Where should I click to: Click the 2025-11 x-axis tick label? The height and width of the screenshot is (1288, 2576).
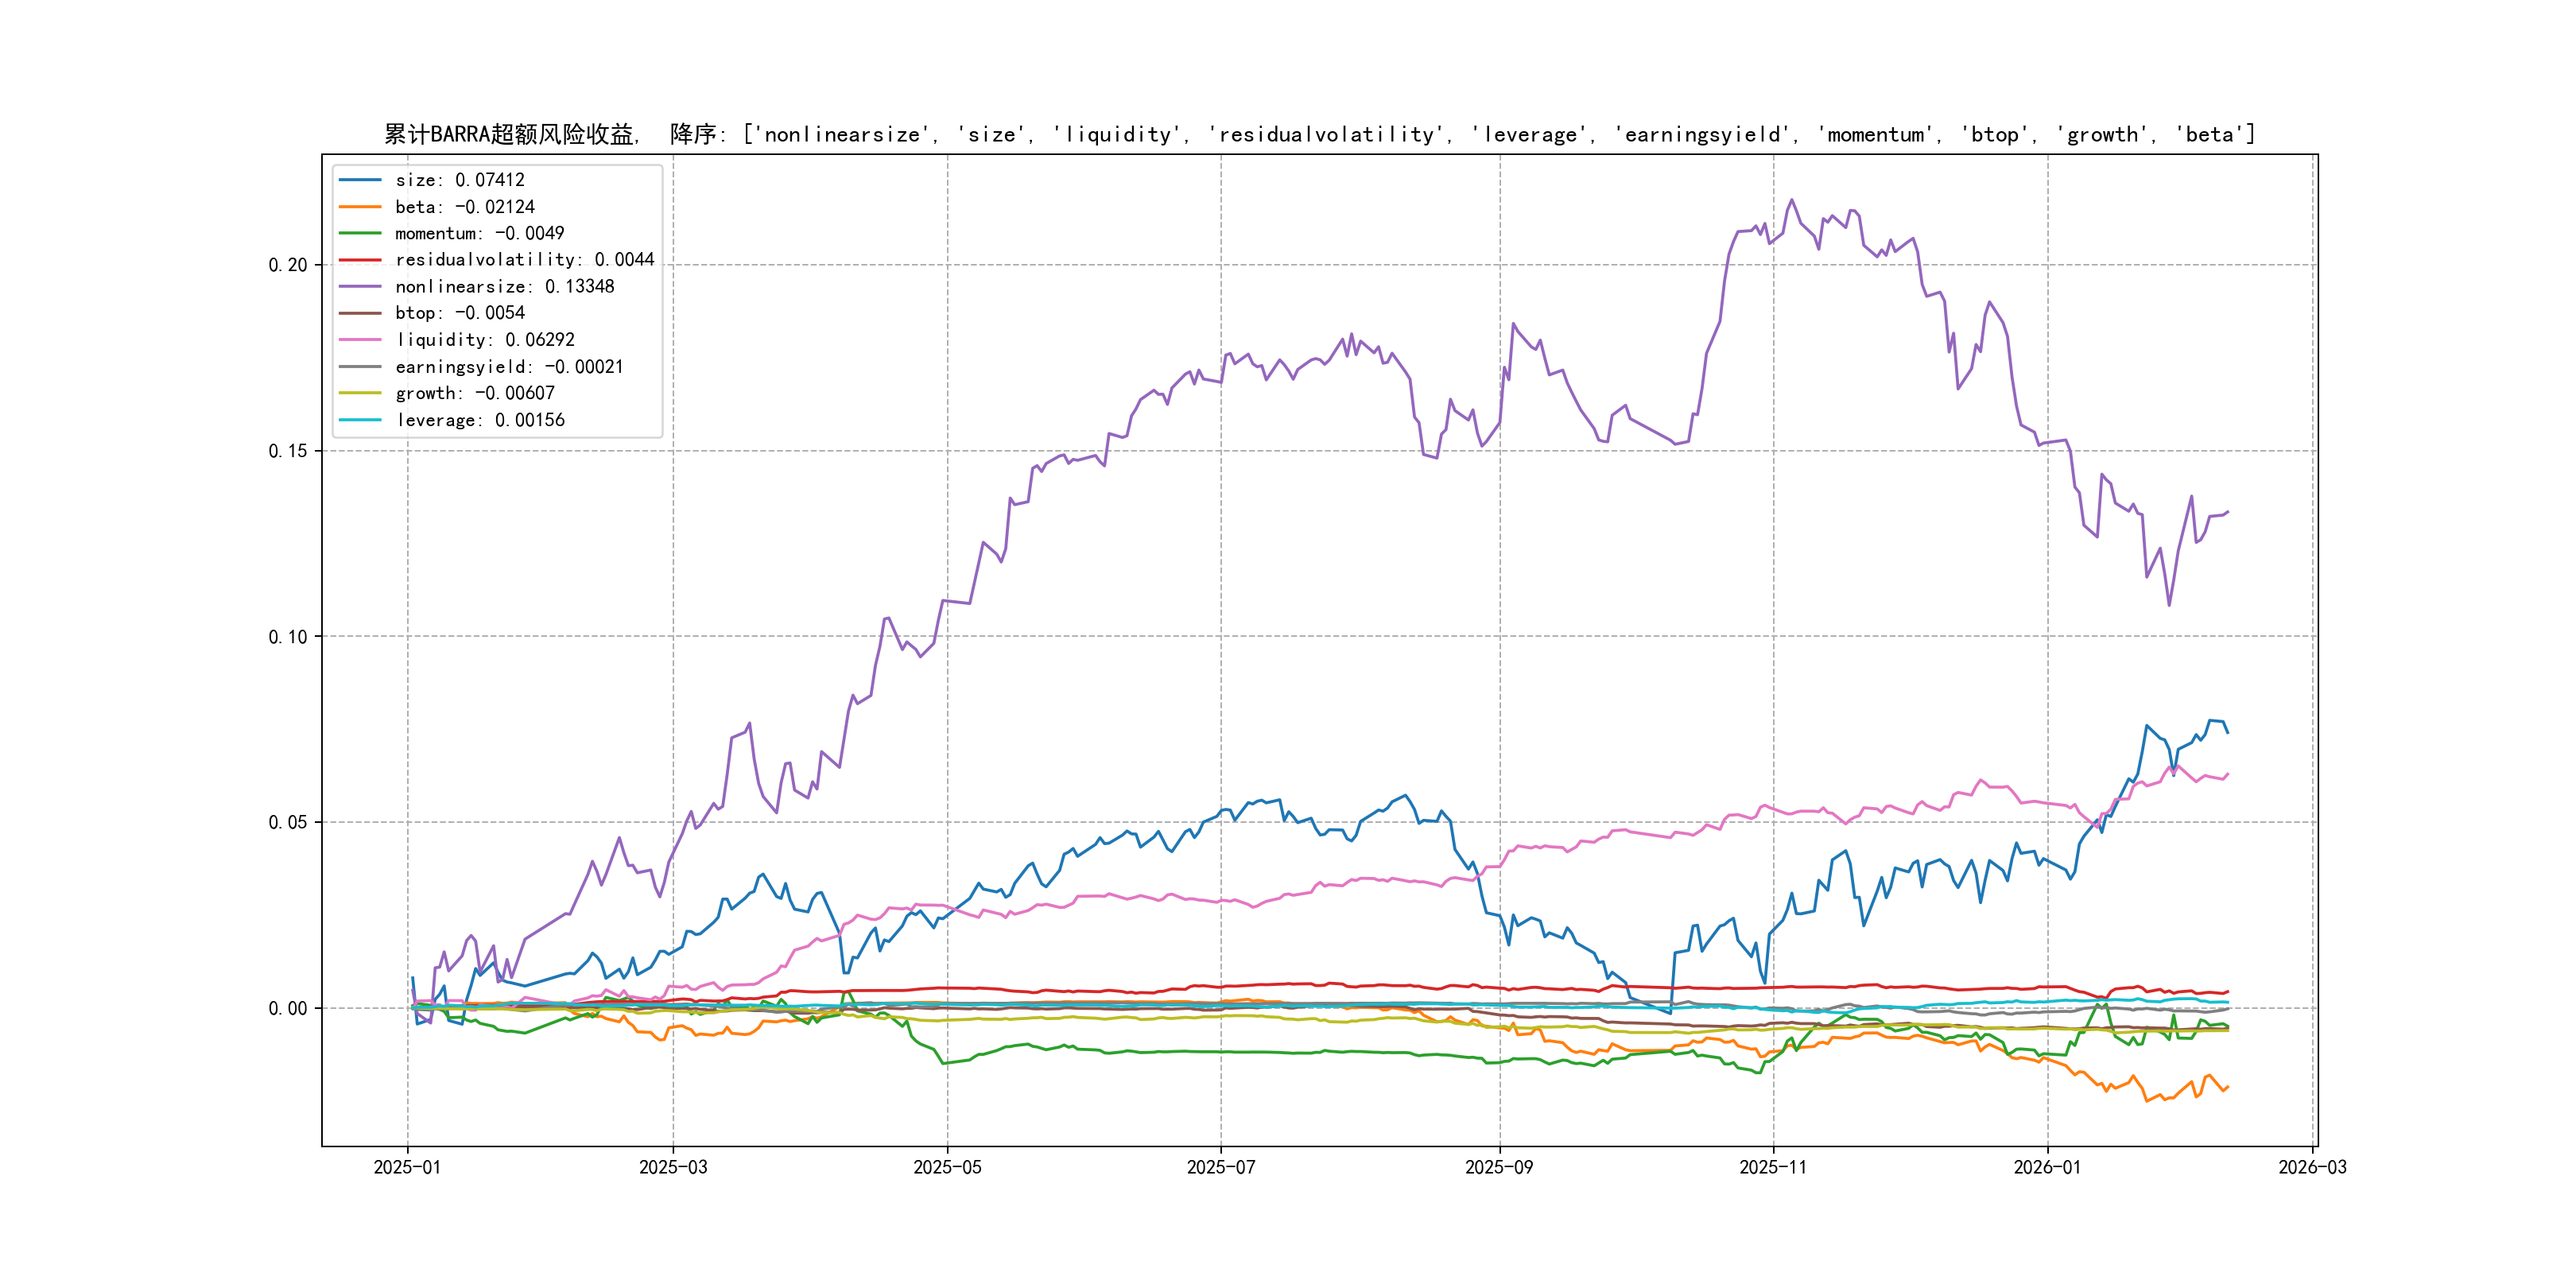tap(1773, 1167)
